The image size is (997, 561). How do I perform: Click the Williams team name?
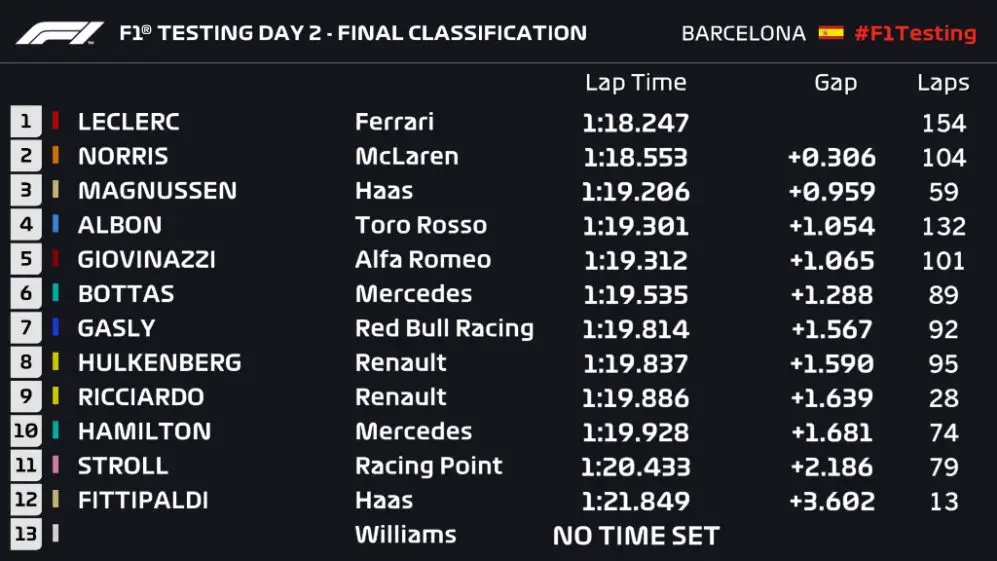pos(405,535)
